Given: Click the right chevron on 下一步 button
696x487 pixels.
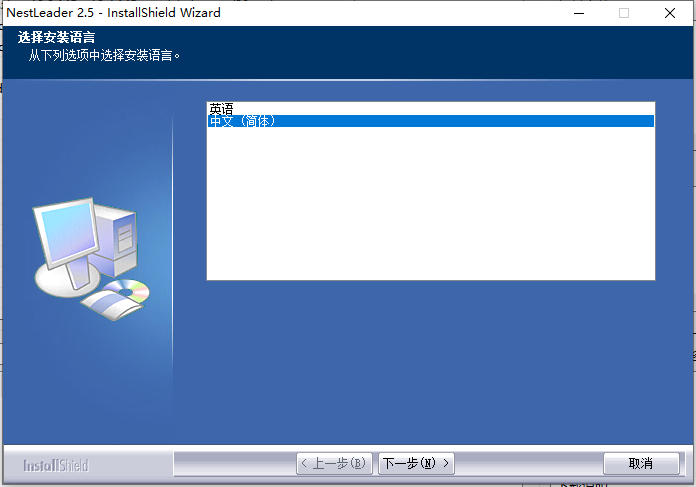Looking at the screenshot, I should pos(446,463).
